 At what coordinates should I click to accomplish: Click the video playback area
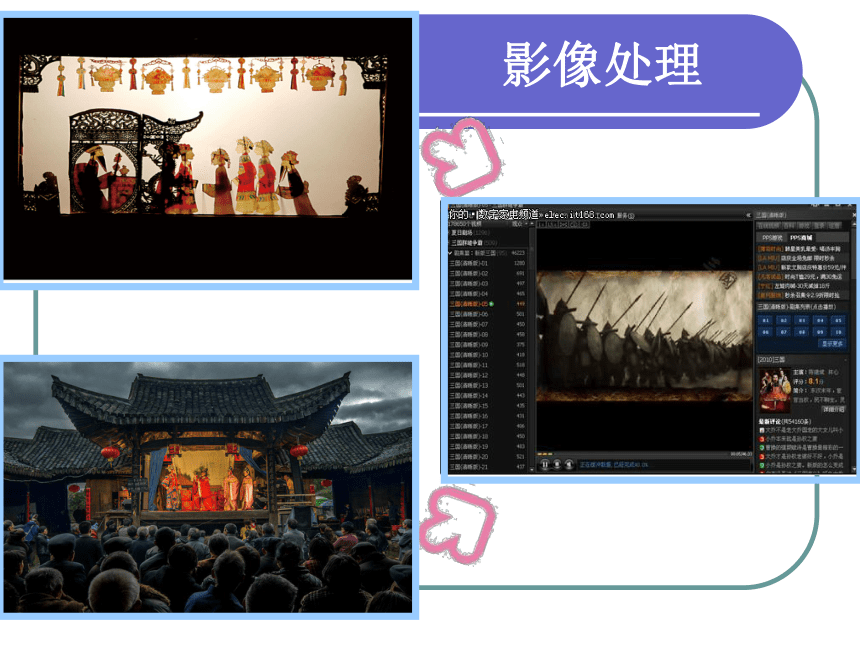click(644, 335)
